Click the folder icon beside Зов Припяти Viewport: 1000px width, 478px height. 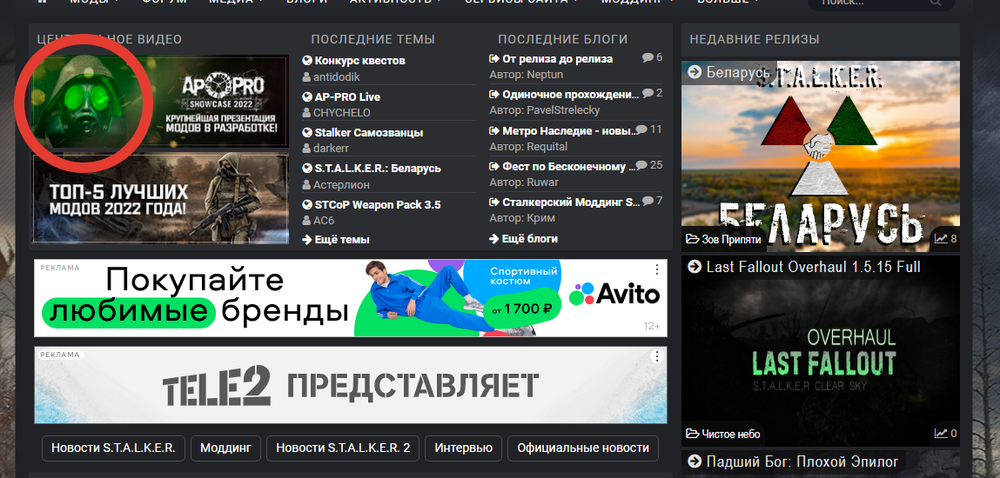(693, 240)
